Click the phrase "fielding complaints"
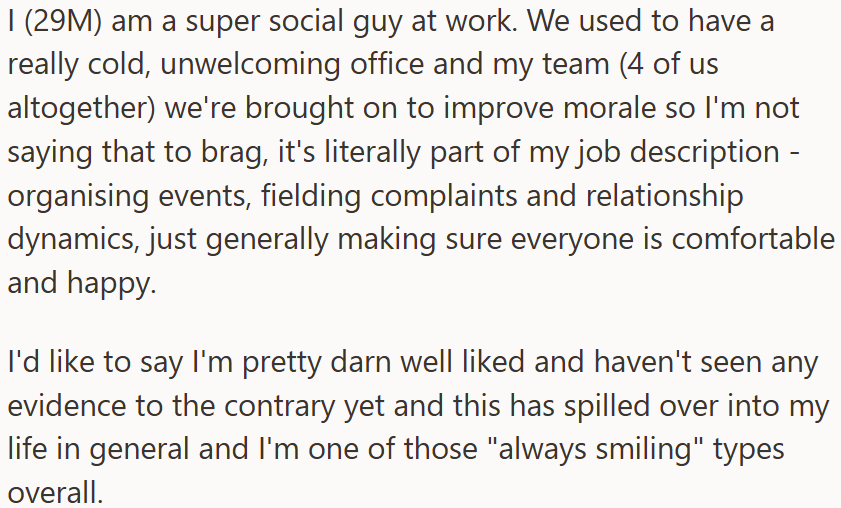The height and width of the screenshot is (508, 841). (x=389, y=196)
